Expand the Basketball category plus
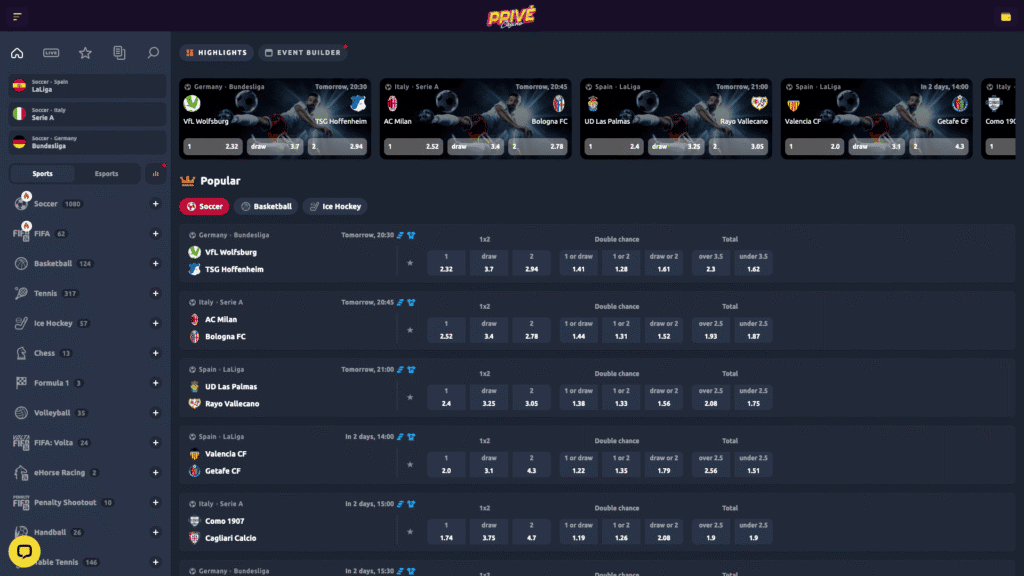Image resolution: width=1024 pixels, height=576 pixels. click(155, 263)
